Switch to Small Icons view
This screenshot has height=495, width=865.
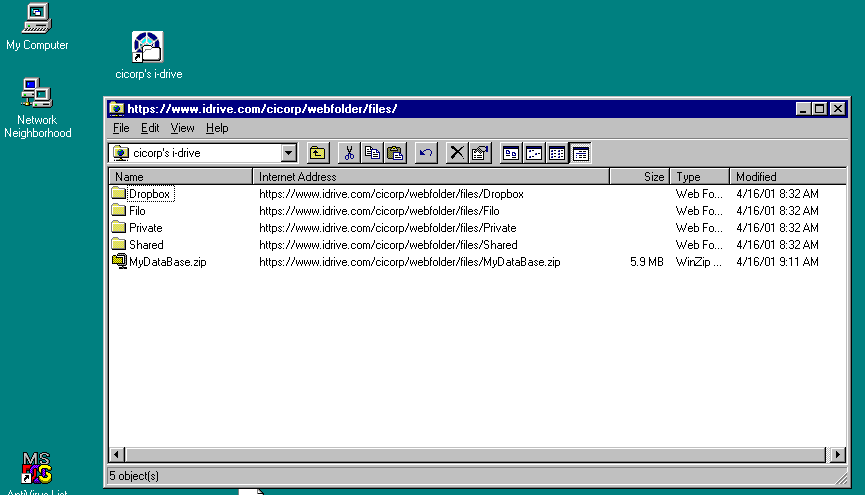coord(534,153)
